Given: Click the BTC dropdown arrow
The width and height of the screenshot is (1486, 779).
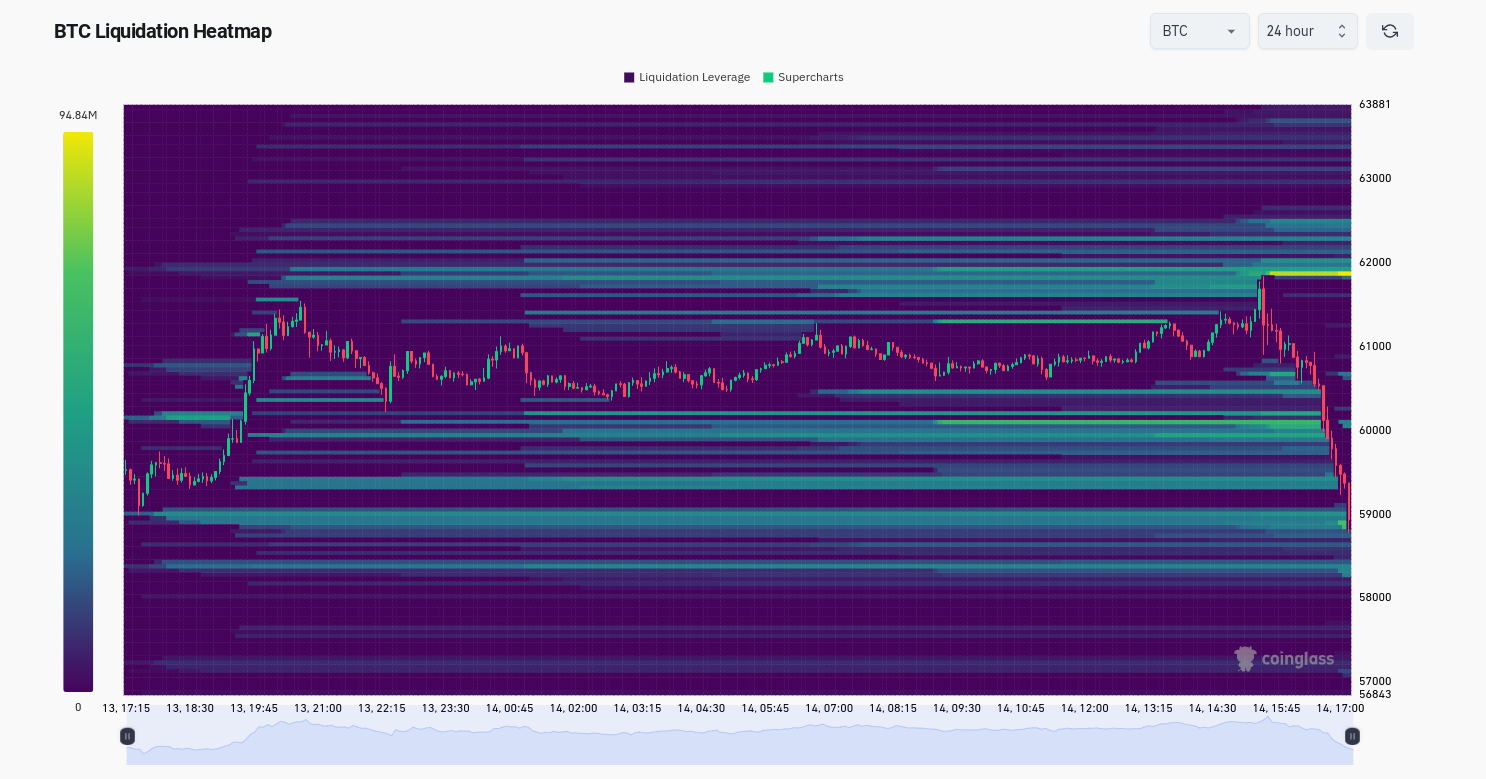Looking at the screenshot, I should pos(1231,32).
